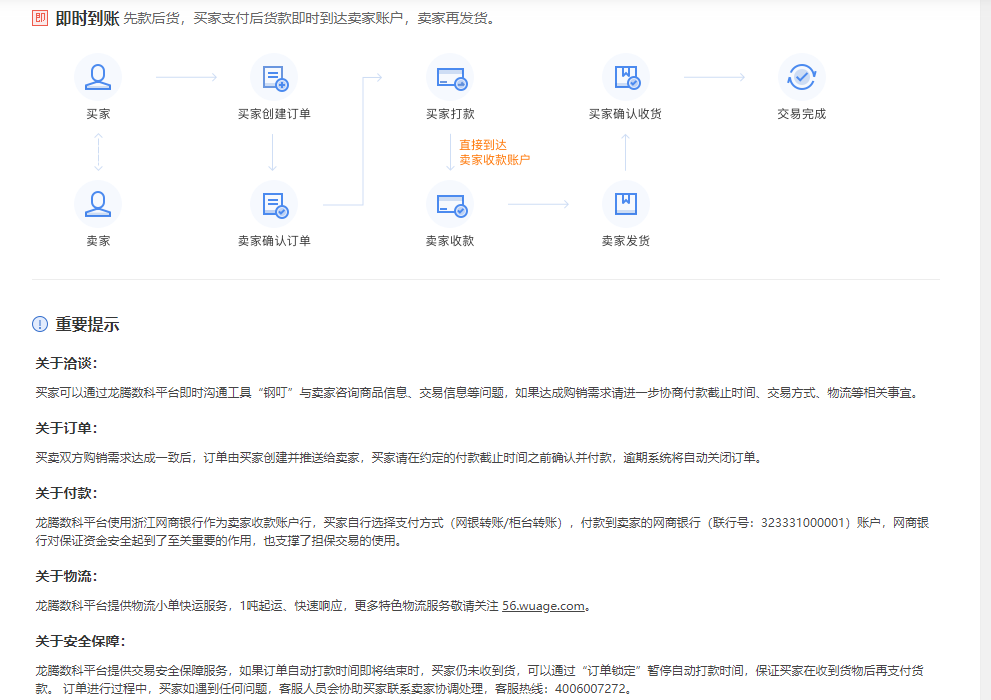The width and height of the screenshot is (991, 700).
Task: Click the 买家创建订单 label
Action: pyautogui.click(x=274, y=114)
